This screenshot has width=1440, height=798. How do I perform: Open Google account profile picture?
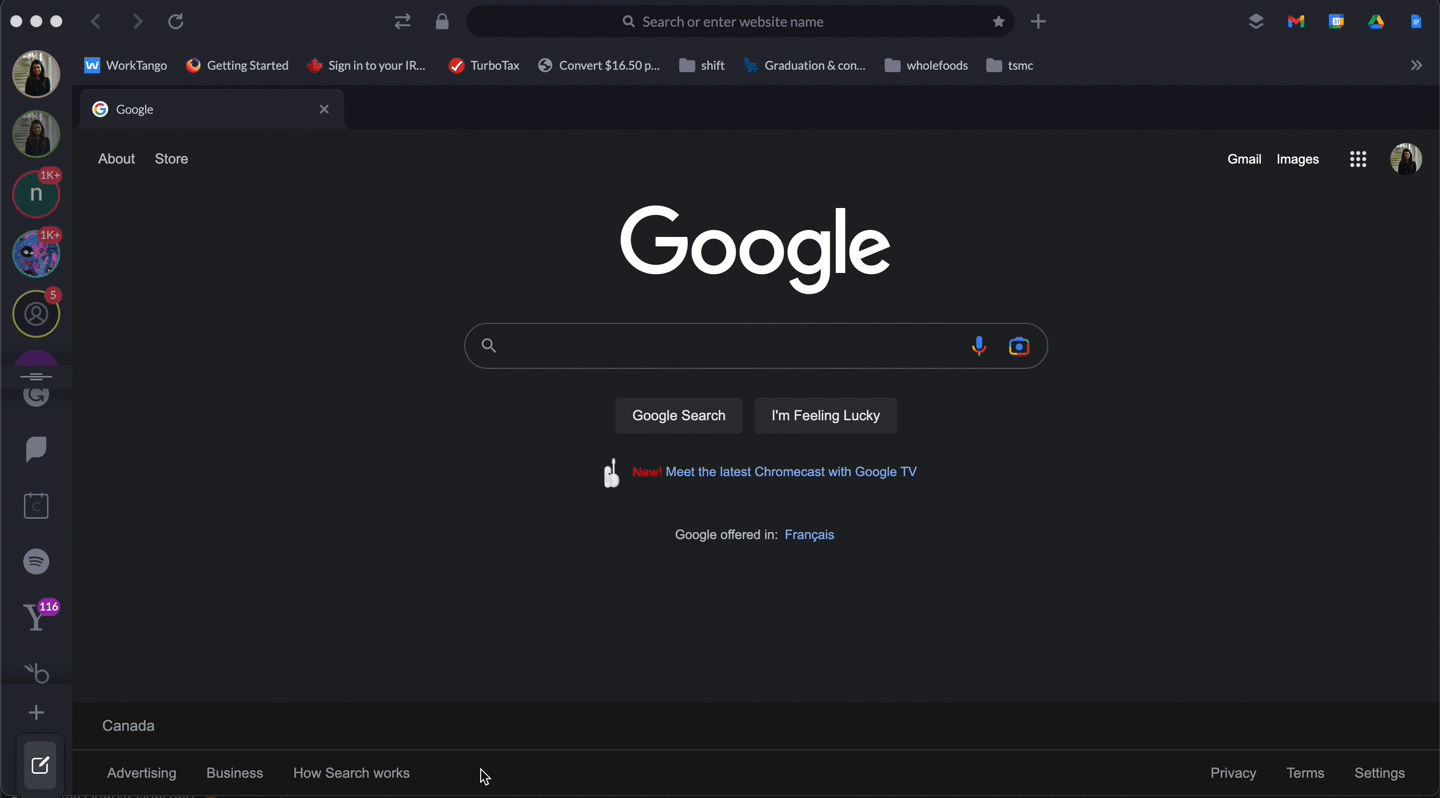click(1406, 159)
